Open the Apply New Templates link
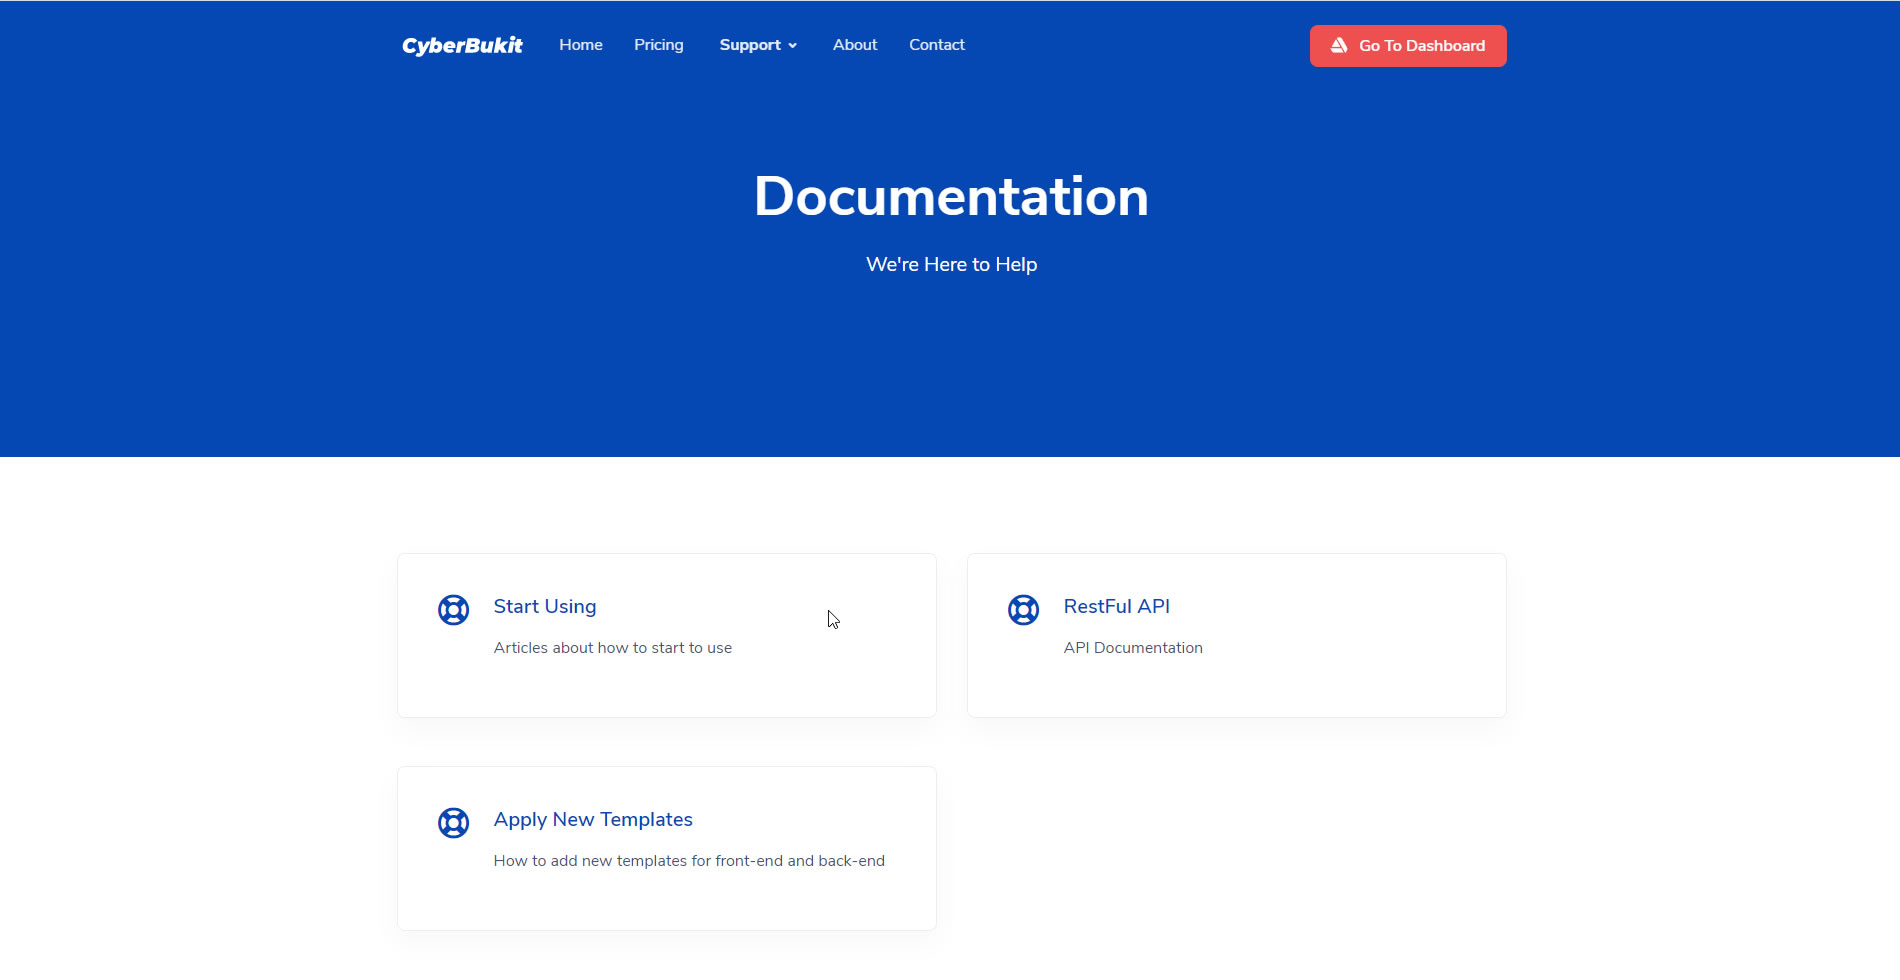Image resolution: width=1900 pixels, height=980 pixels. (593, 819)
